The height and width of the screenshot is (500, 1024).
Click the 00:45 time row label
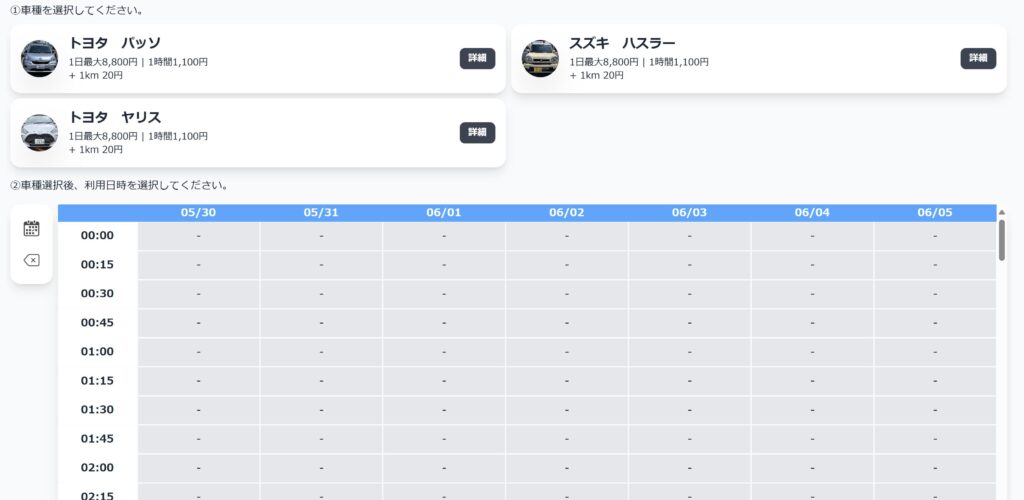pyautogui.click(x=97, y=322)
